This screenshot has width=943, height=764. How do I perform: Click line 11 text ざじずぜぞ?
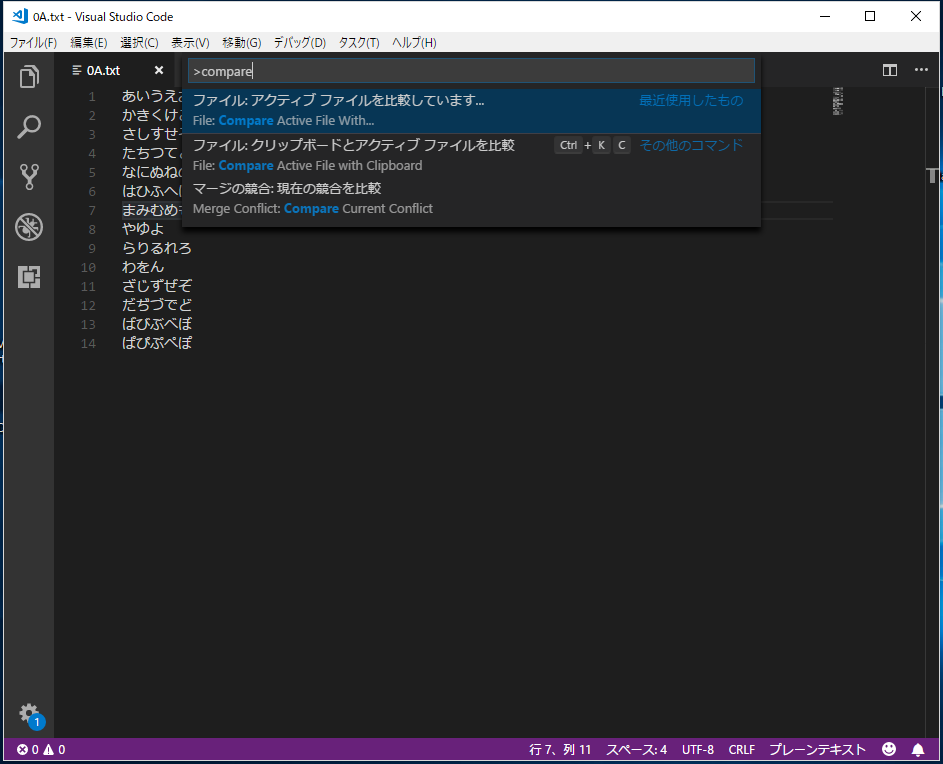(x=157, y=286)
